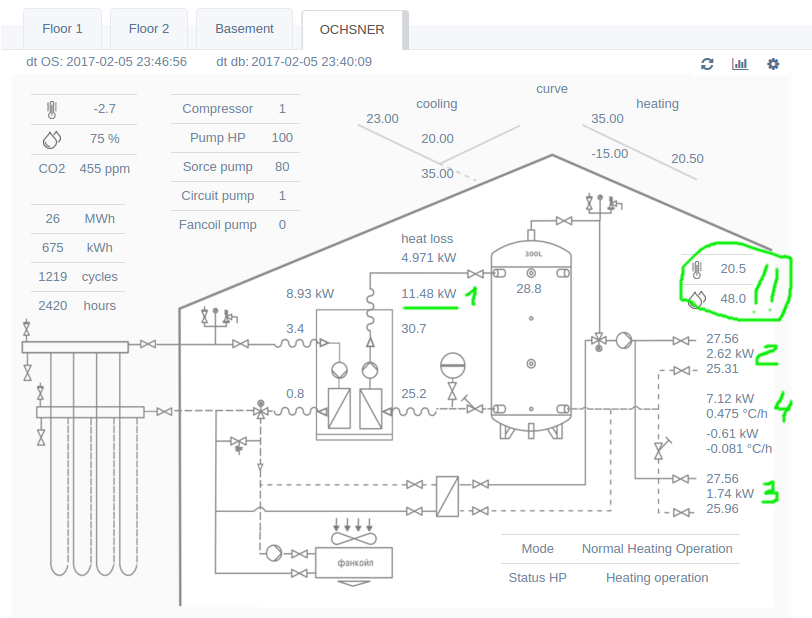The width and height of the screenshot is (812, 618).
Task: Click the Status HP Heating operation value
Action: [x=657, y=578]
